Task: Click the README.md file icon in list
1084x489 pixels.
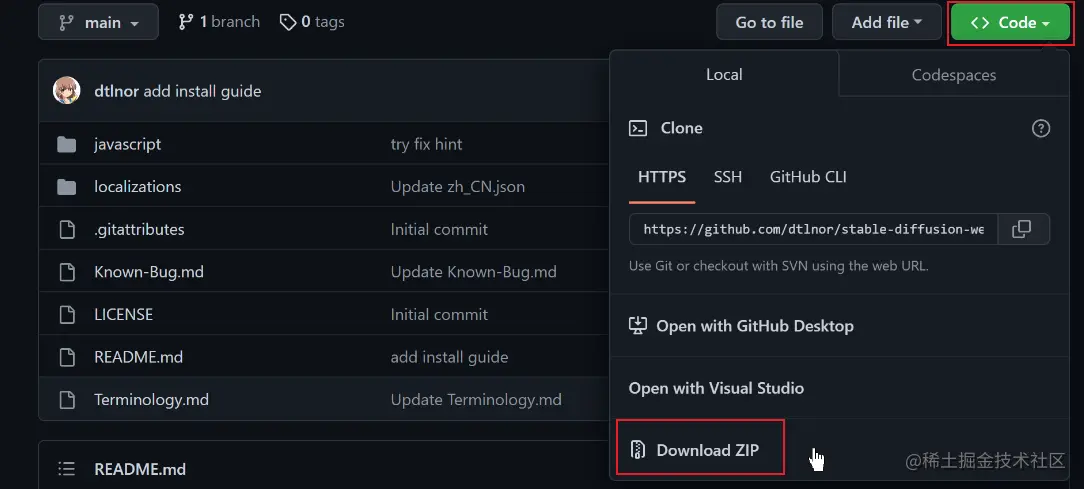Action: tap(66, 358)
